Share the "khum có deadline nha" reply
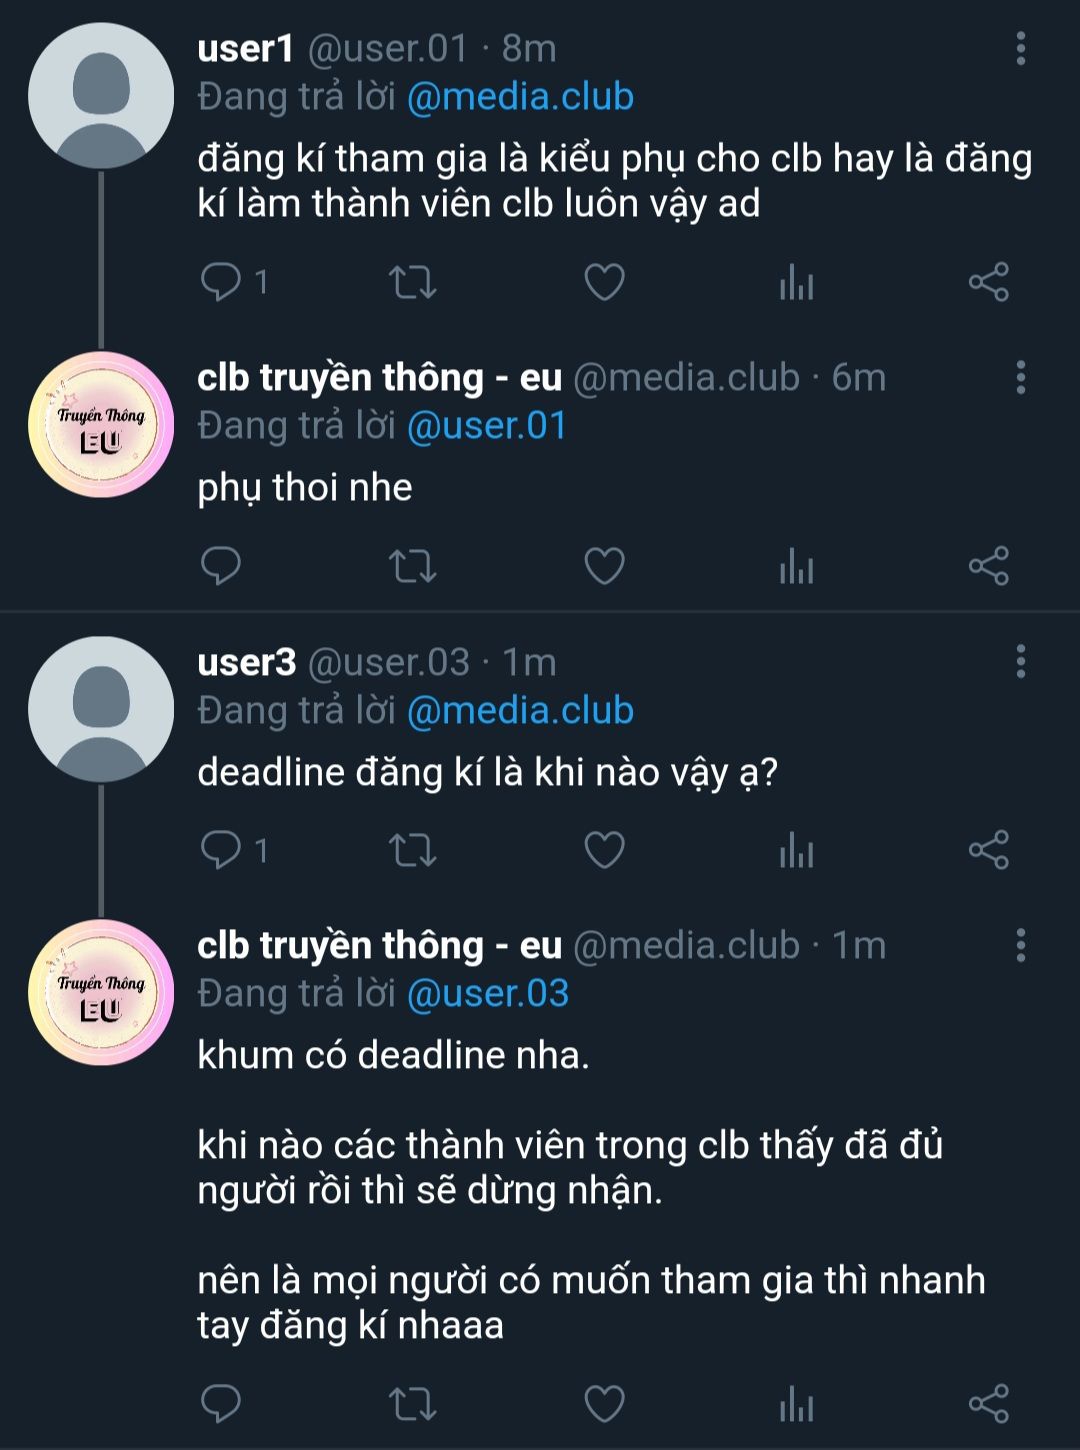Viewport: 1080px width, 1450px height. 988,1404
